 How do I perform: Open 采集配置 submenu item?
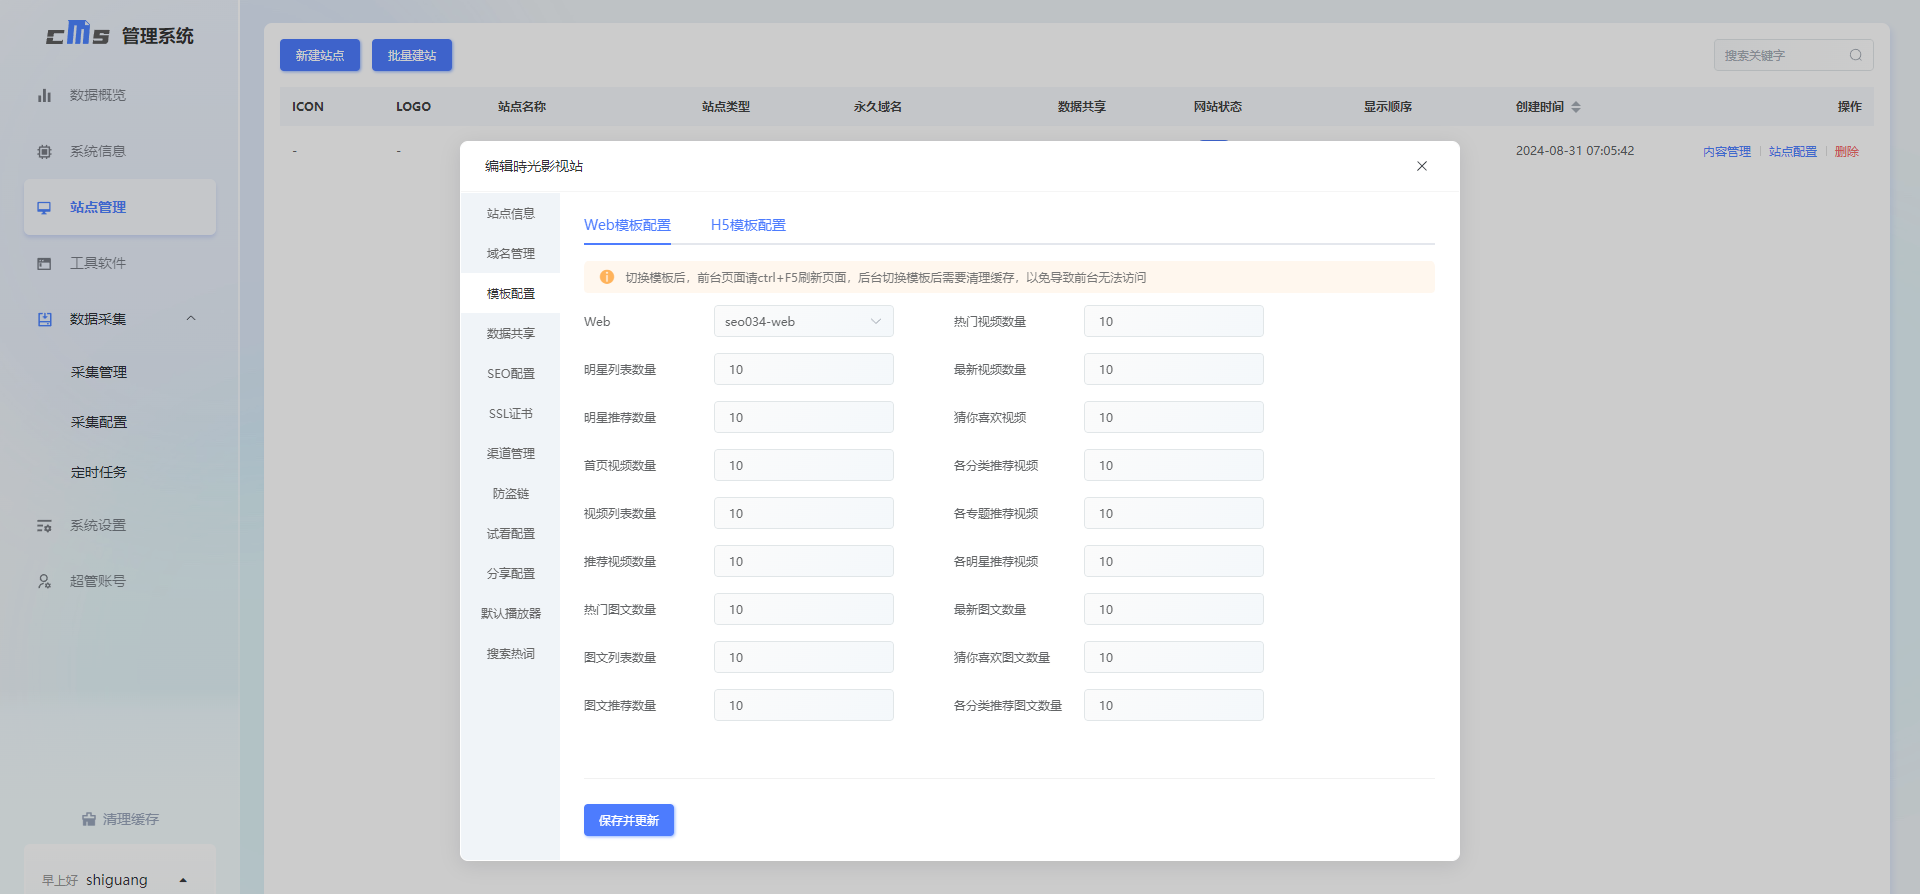[99, 422]
